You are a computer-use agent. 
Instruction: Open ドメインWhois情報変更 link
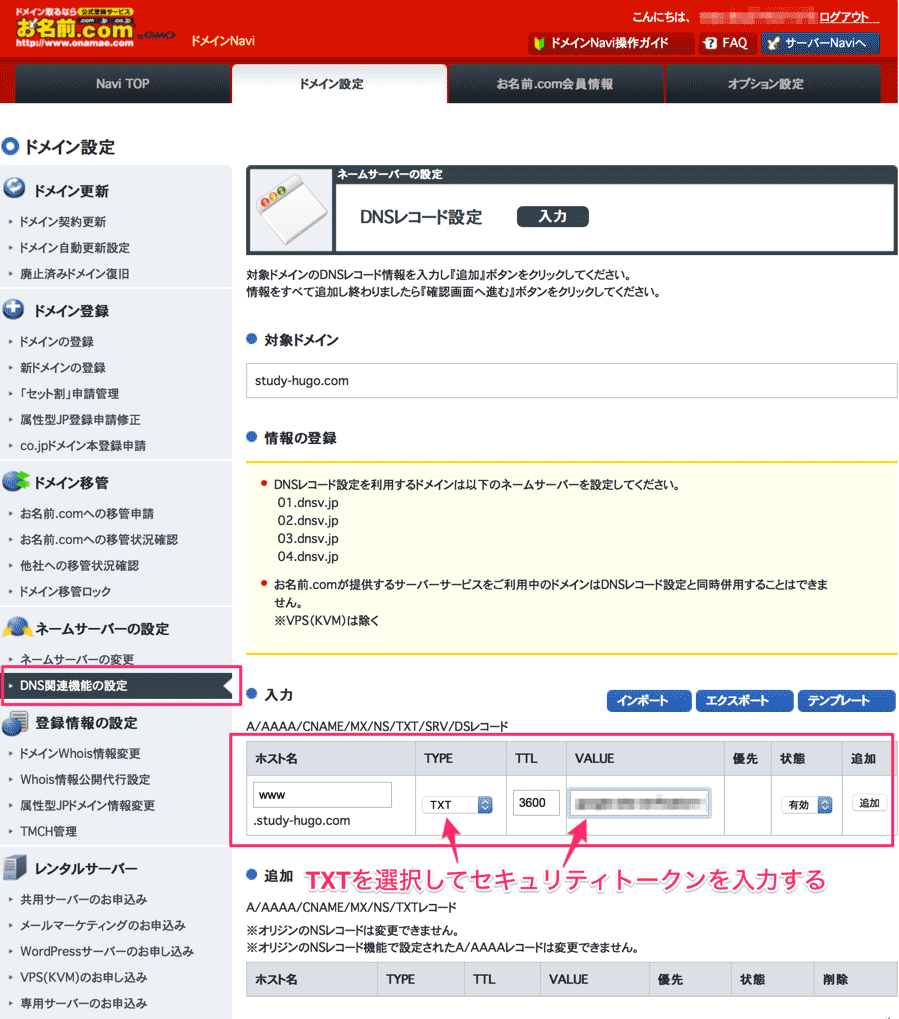coord(80,753)
